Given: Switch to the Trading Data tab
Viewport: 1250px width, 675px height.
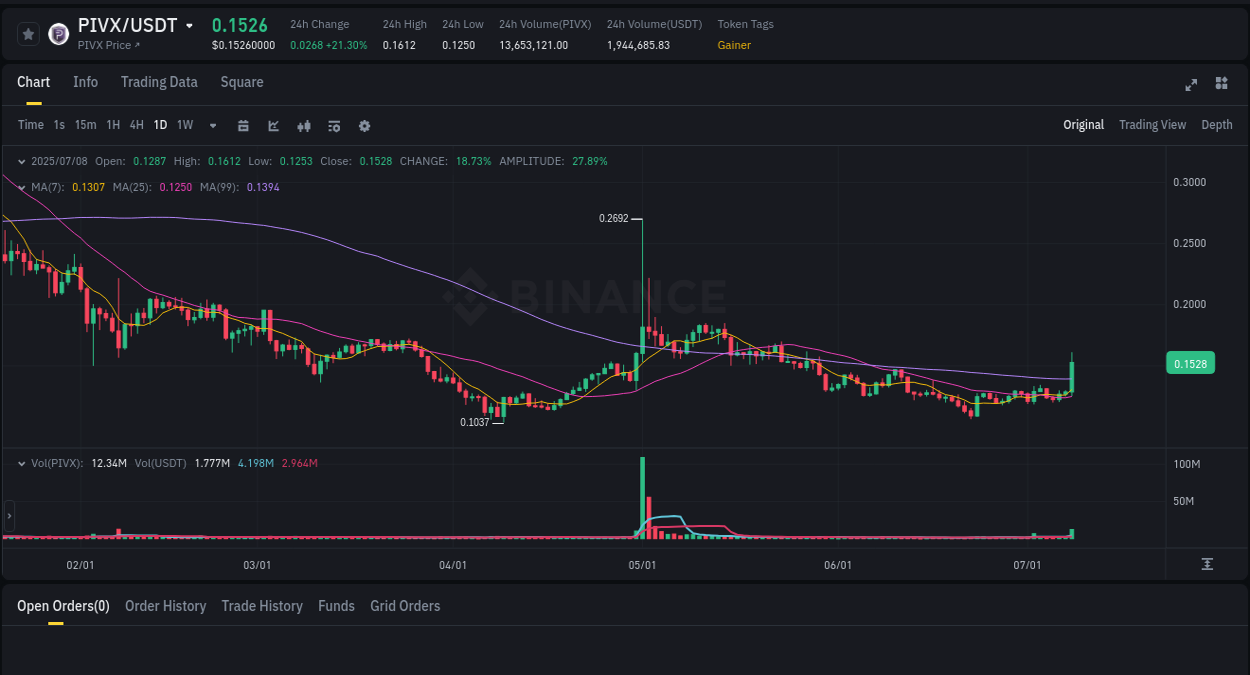Looking at the screenshot, I should click(x=159, y=82).
